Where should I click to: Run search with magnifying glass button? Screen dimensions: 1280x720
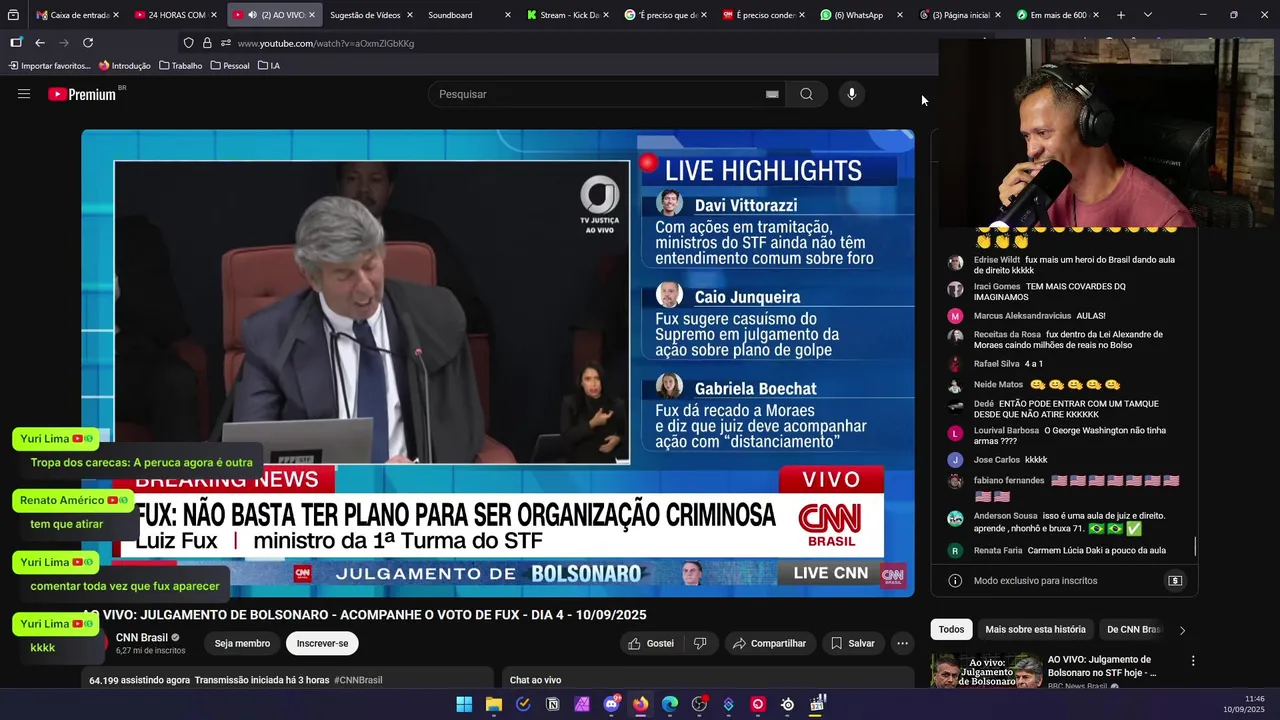point(806,94)
